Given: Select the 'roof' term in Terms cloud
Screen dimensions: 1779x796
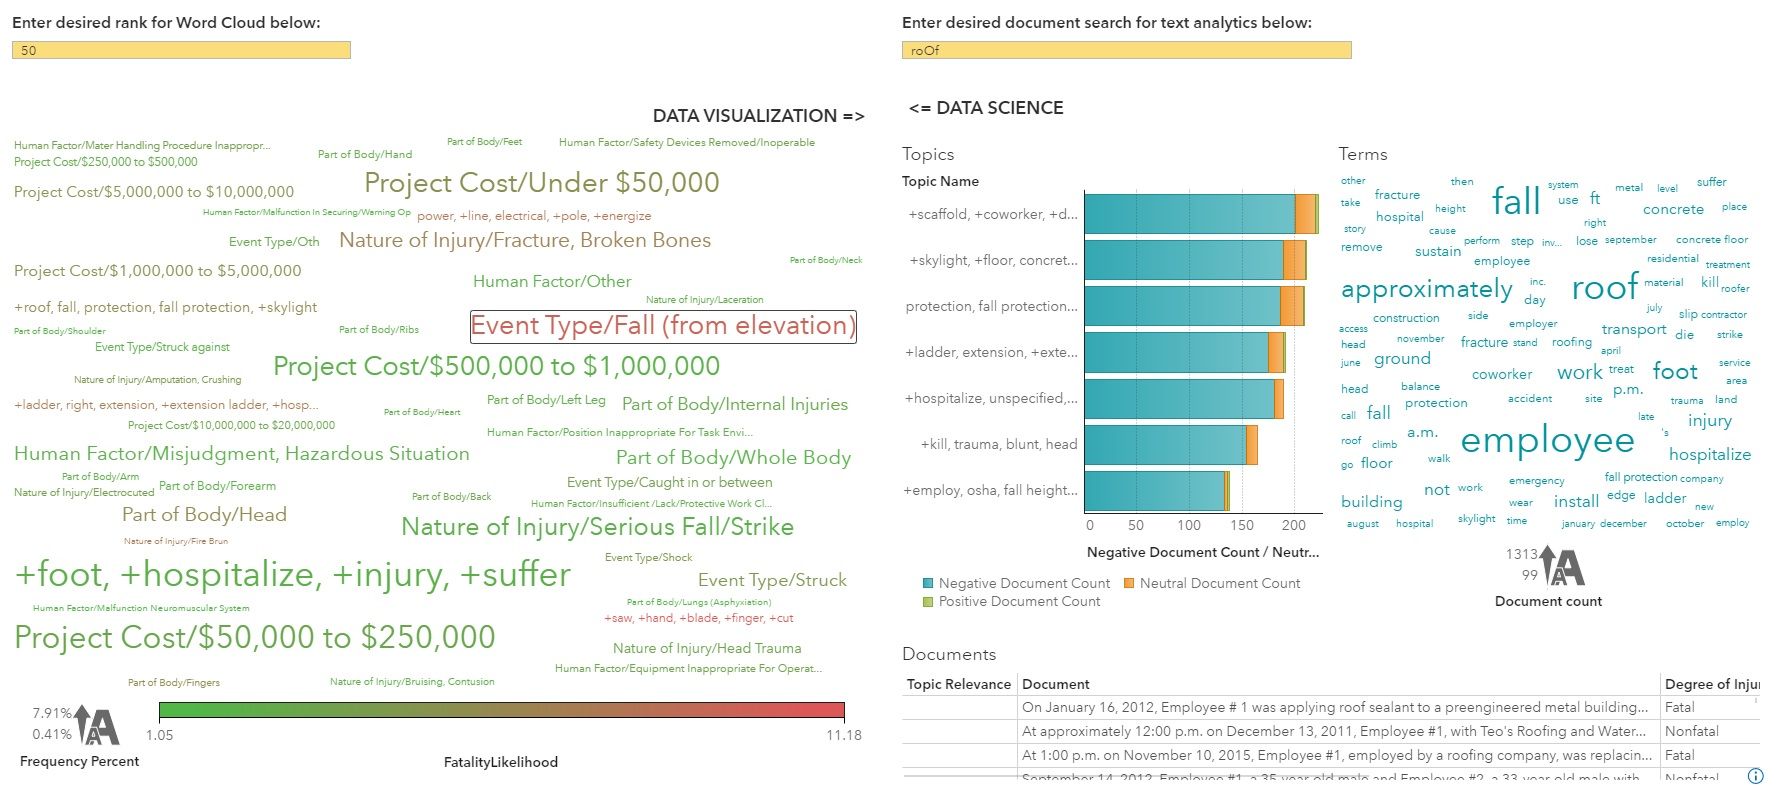Looking at the screenshot, I should point(1604,287).
